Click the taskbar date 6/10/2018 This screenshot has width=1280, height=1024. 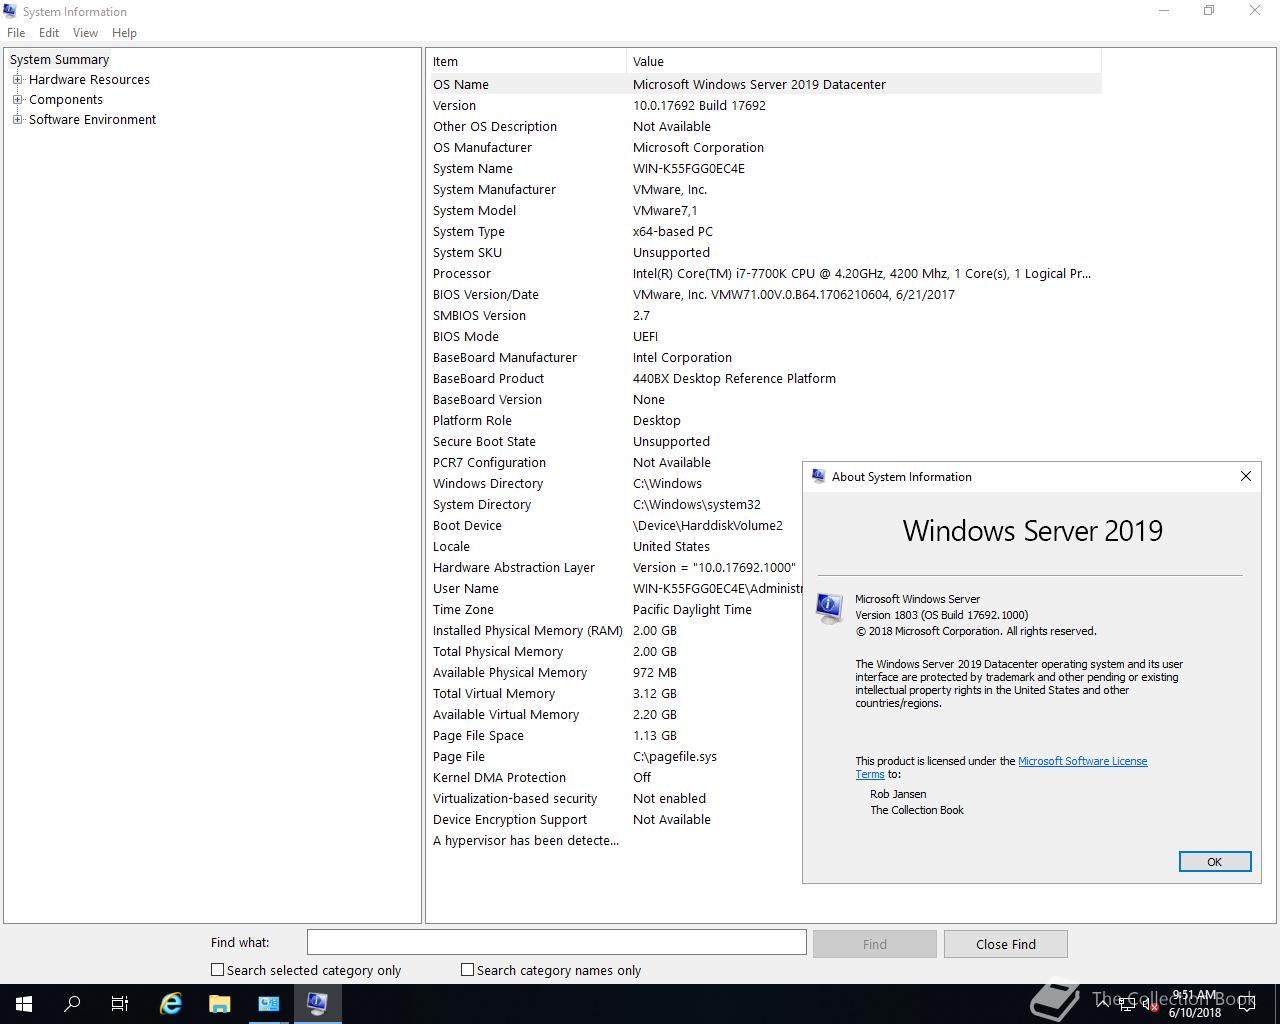[x=1195, y=1012]
